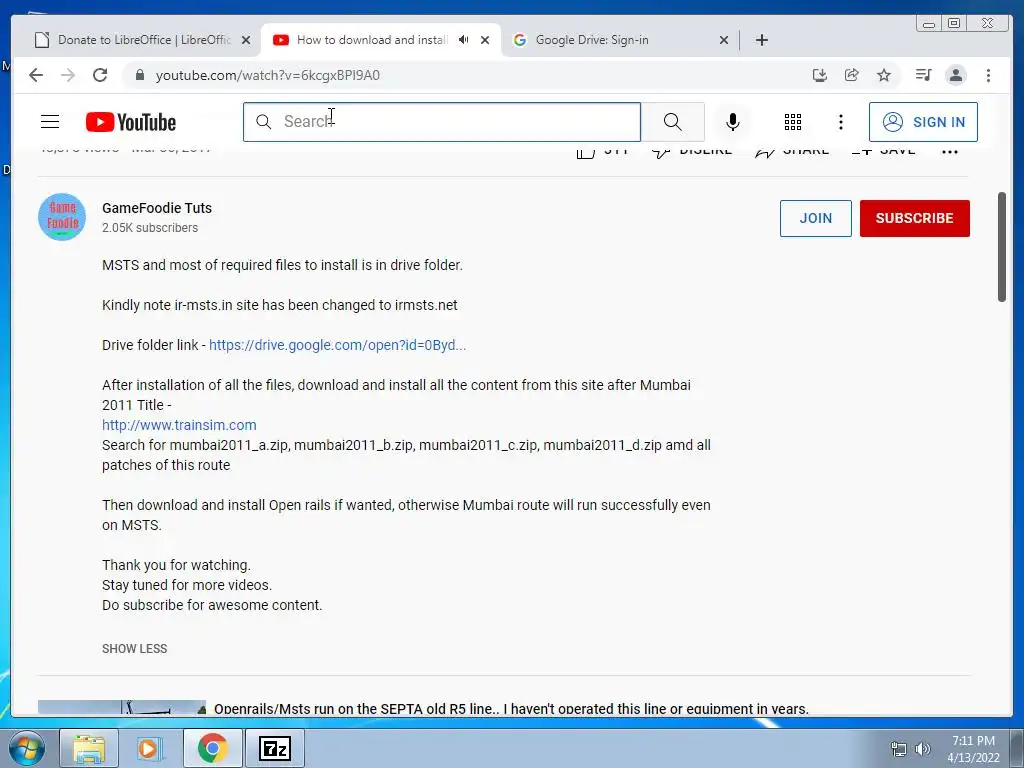Open the Windows Start menu
The width and height of the screenshot is (1024, 768).
(27, 748)
